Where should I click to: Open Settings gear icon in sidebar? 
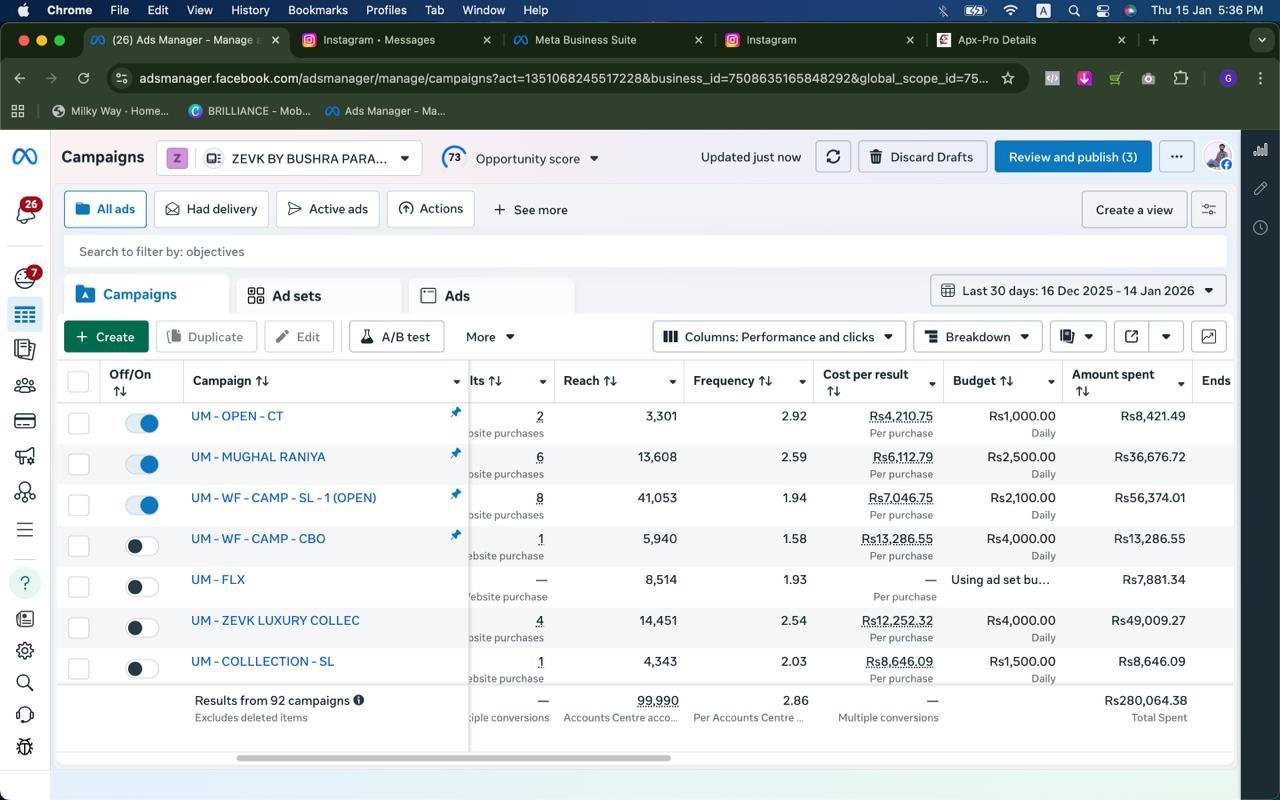(x=25, y=651)
